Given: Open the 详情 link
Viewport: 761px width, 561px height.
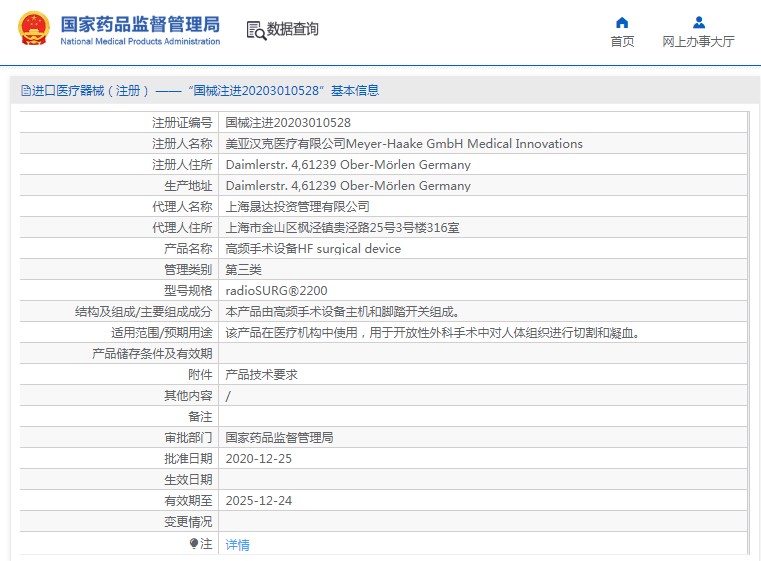Looking at the screenshot, I should point(237,544).
